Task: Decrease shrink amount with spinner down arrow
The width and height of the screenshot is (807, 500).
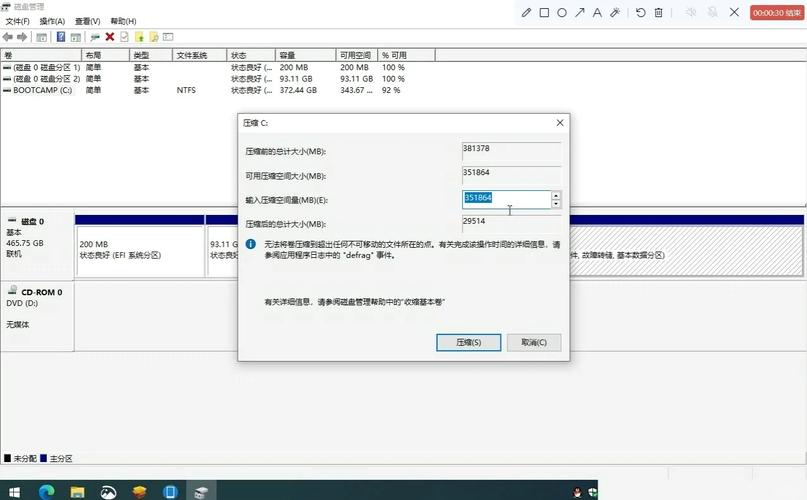Action: click(556, 204)
